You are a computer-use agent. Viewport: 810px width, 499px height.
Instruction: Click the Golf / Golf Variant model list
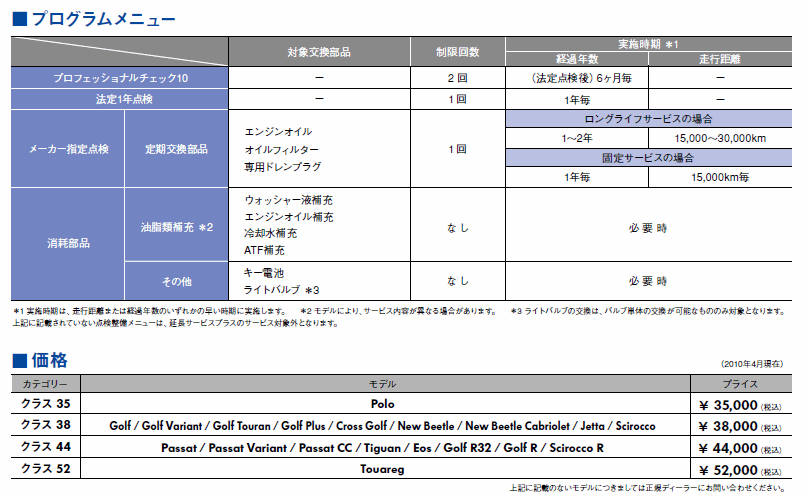tap(382, 426)
